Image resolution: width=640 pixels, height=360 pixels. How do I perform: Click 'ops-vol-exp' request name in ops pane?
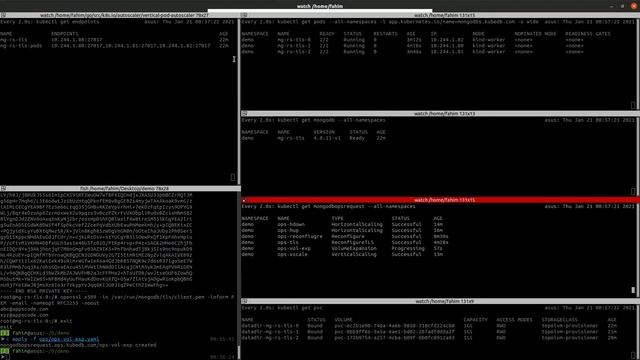[294, 248]
